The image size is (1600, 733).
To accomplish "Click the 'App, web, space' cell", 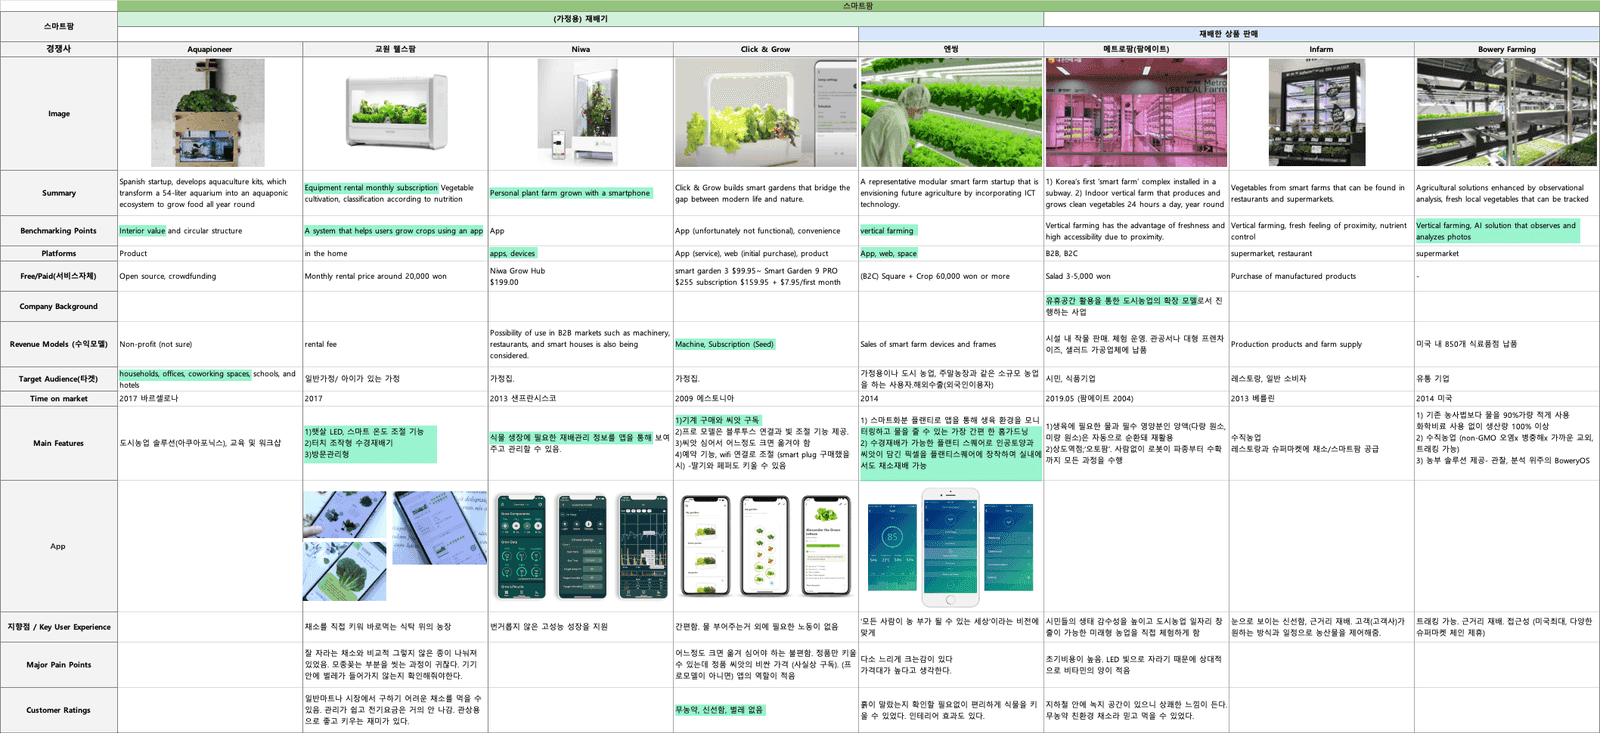I will pos(951,254).
